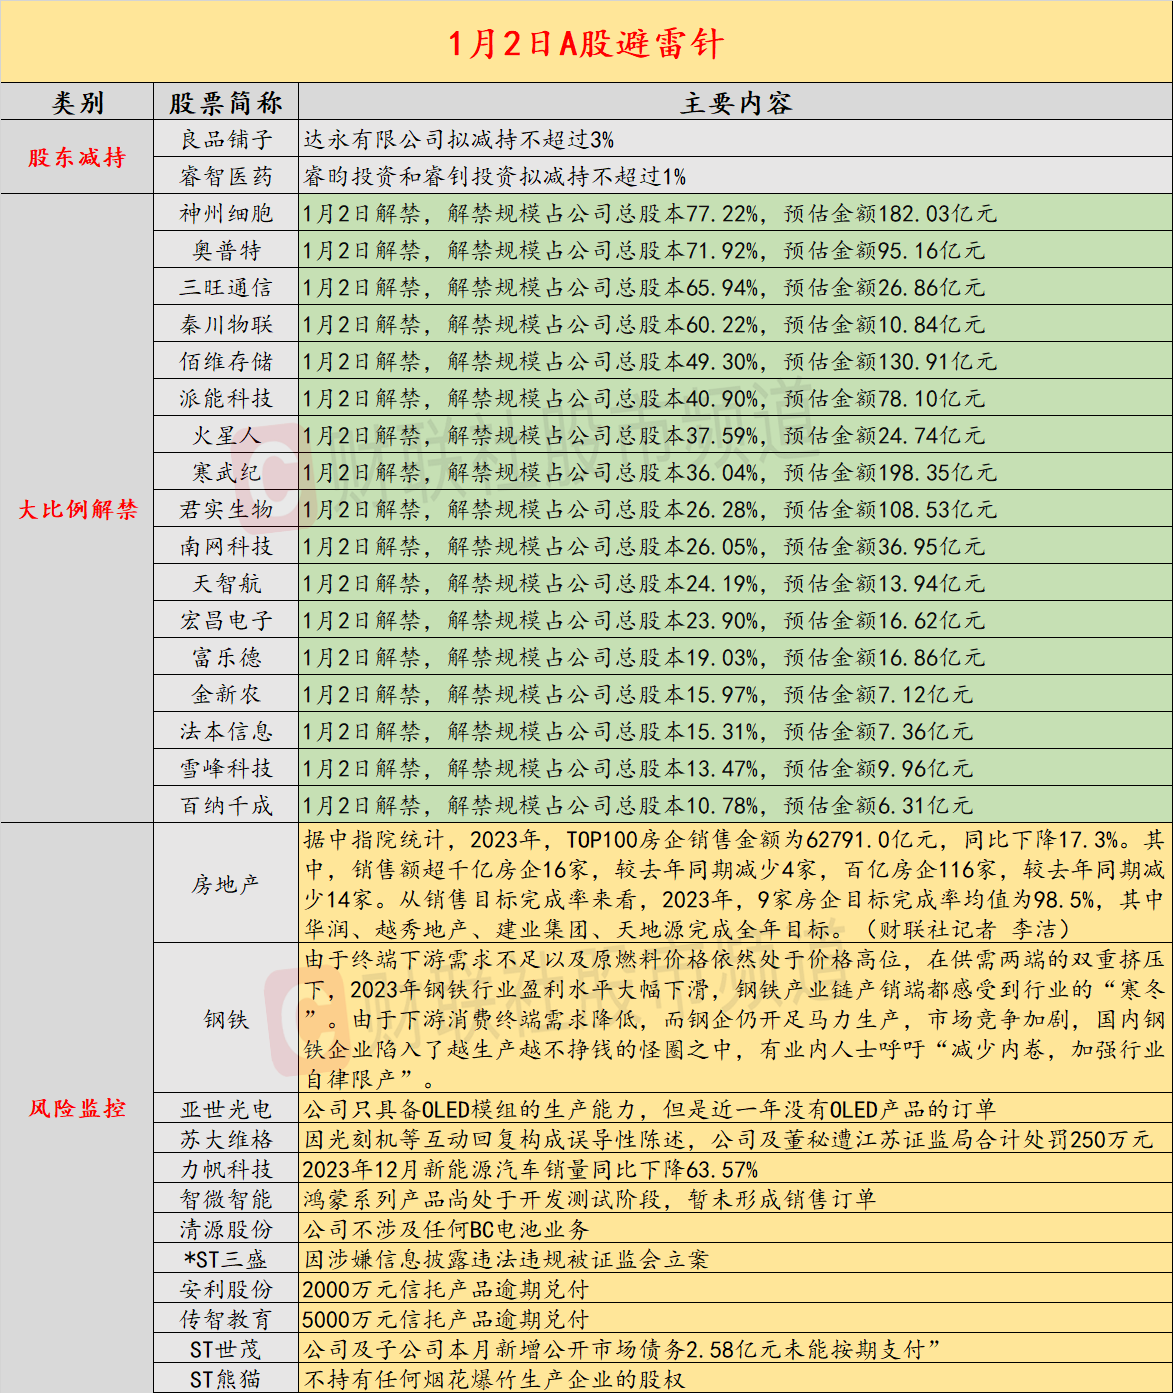Viewport: 1173px width, 1393px height.
Task: Select stock name 睿智医药
Action: click(226, 176)
